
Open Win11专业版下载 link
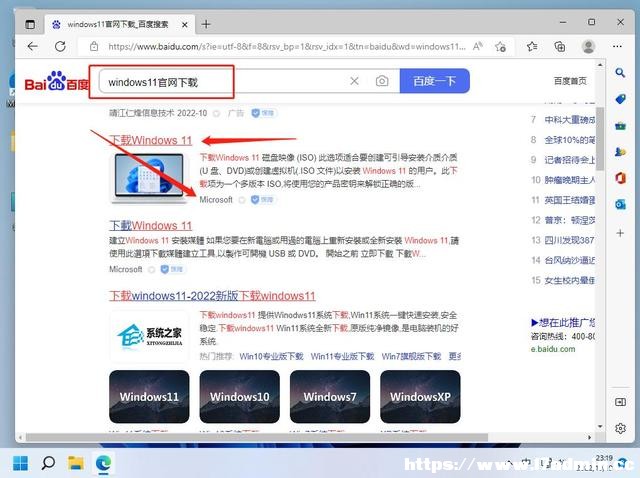[342, 356]
